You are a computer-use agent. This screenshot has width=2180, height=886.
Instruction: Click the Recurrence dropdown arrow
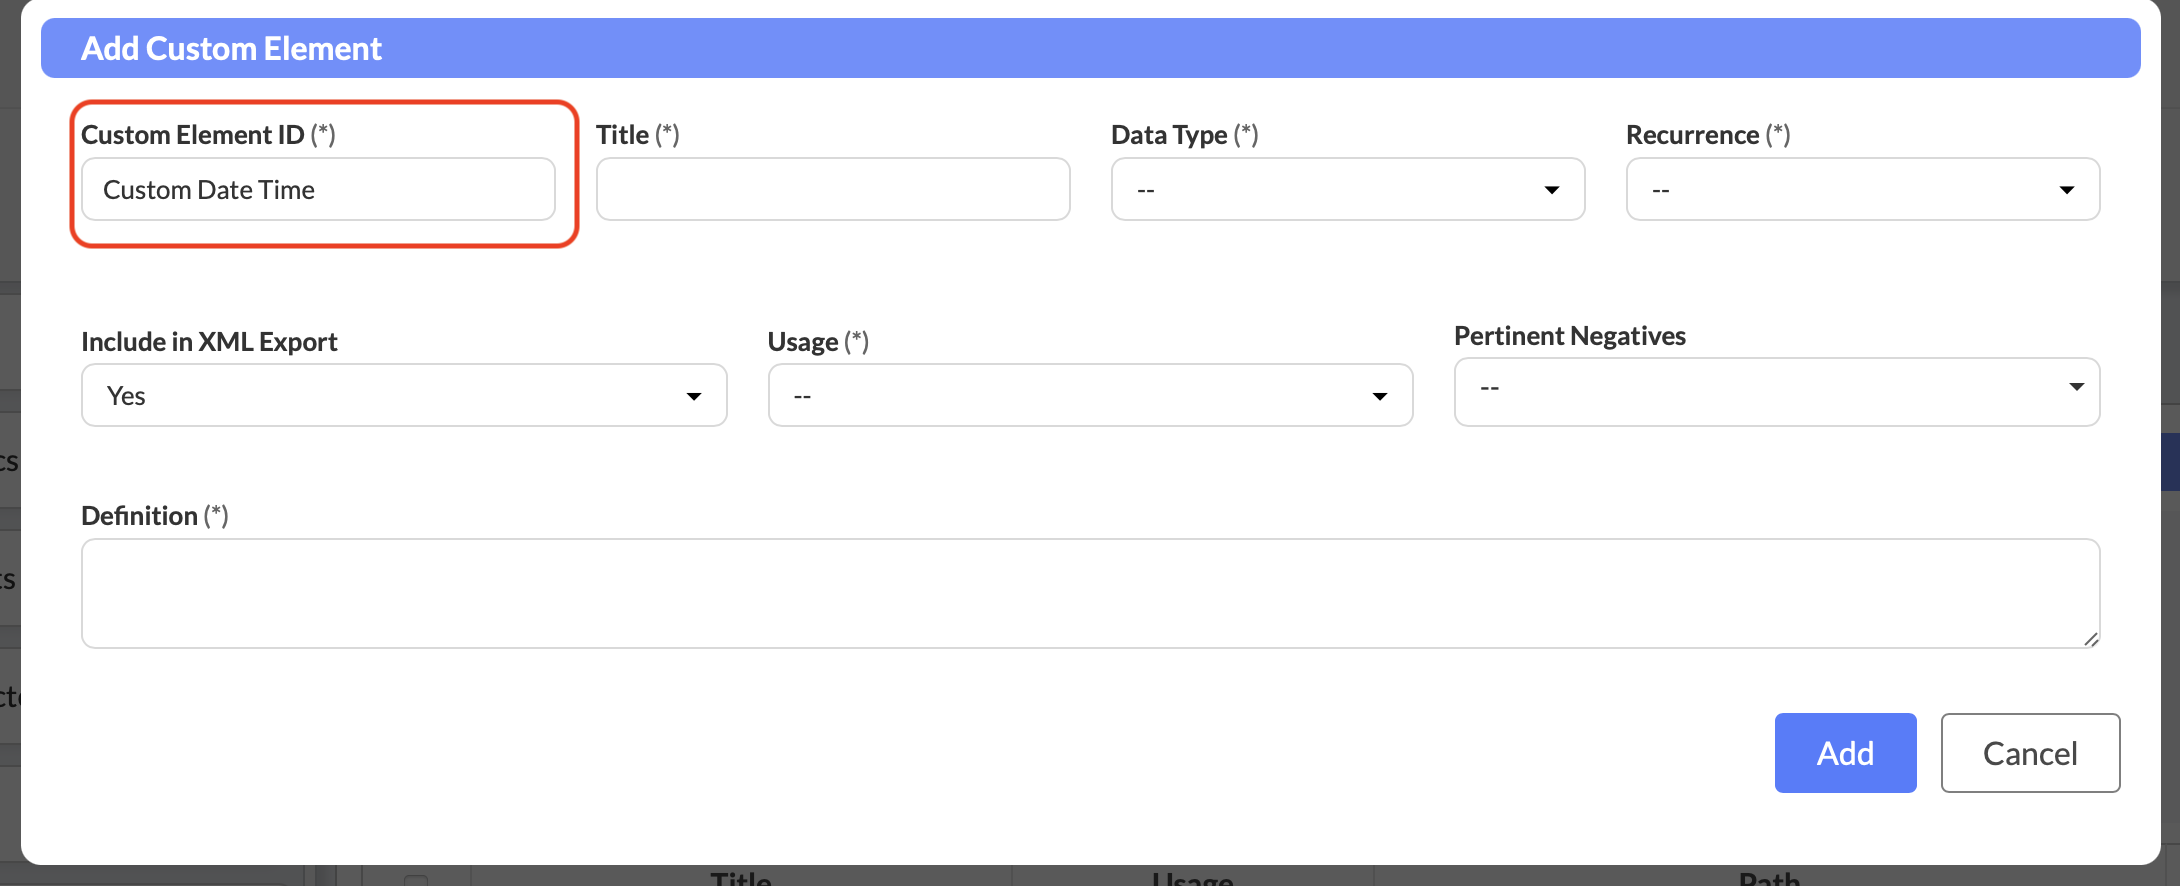2066,190
